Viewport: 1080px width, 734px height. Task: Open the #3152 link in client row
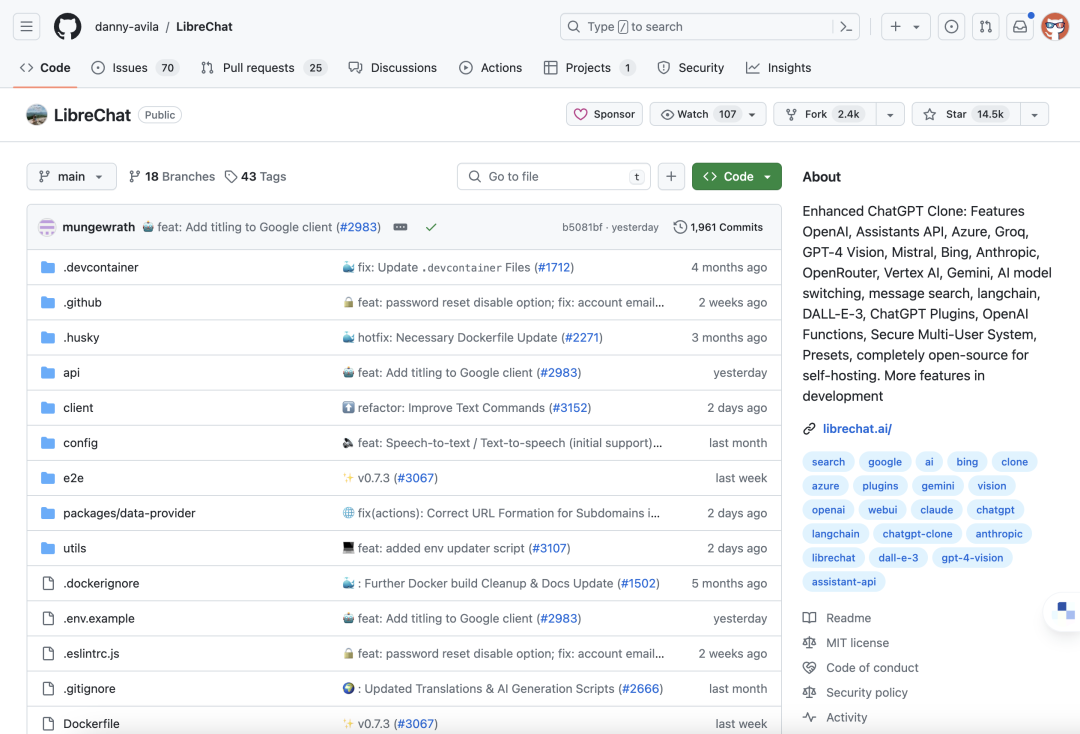pyautogui.click(x=570, y=408)
